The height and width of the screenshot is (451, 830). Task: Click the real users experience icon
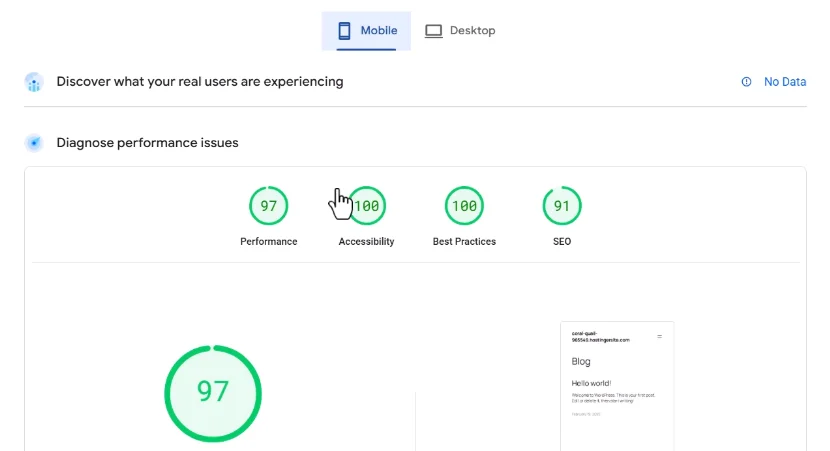click(x=34, y=82)
